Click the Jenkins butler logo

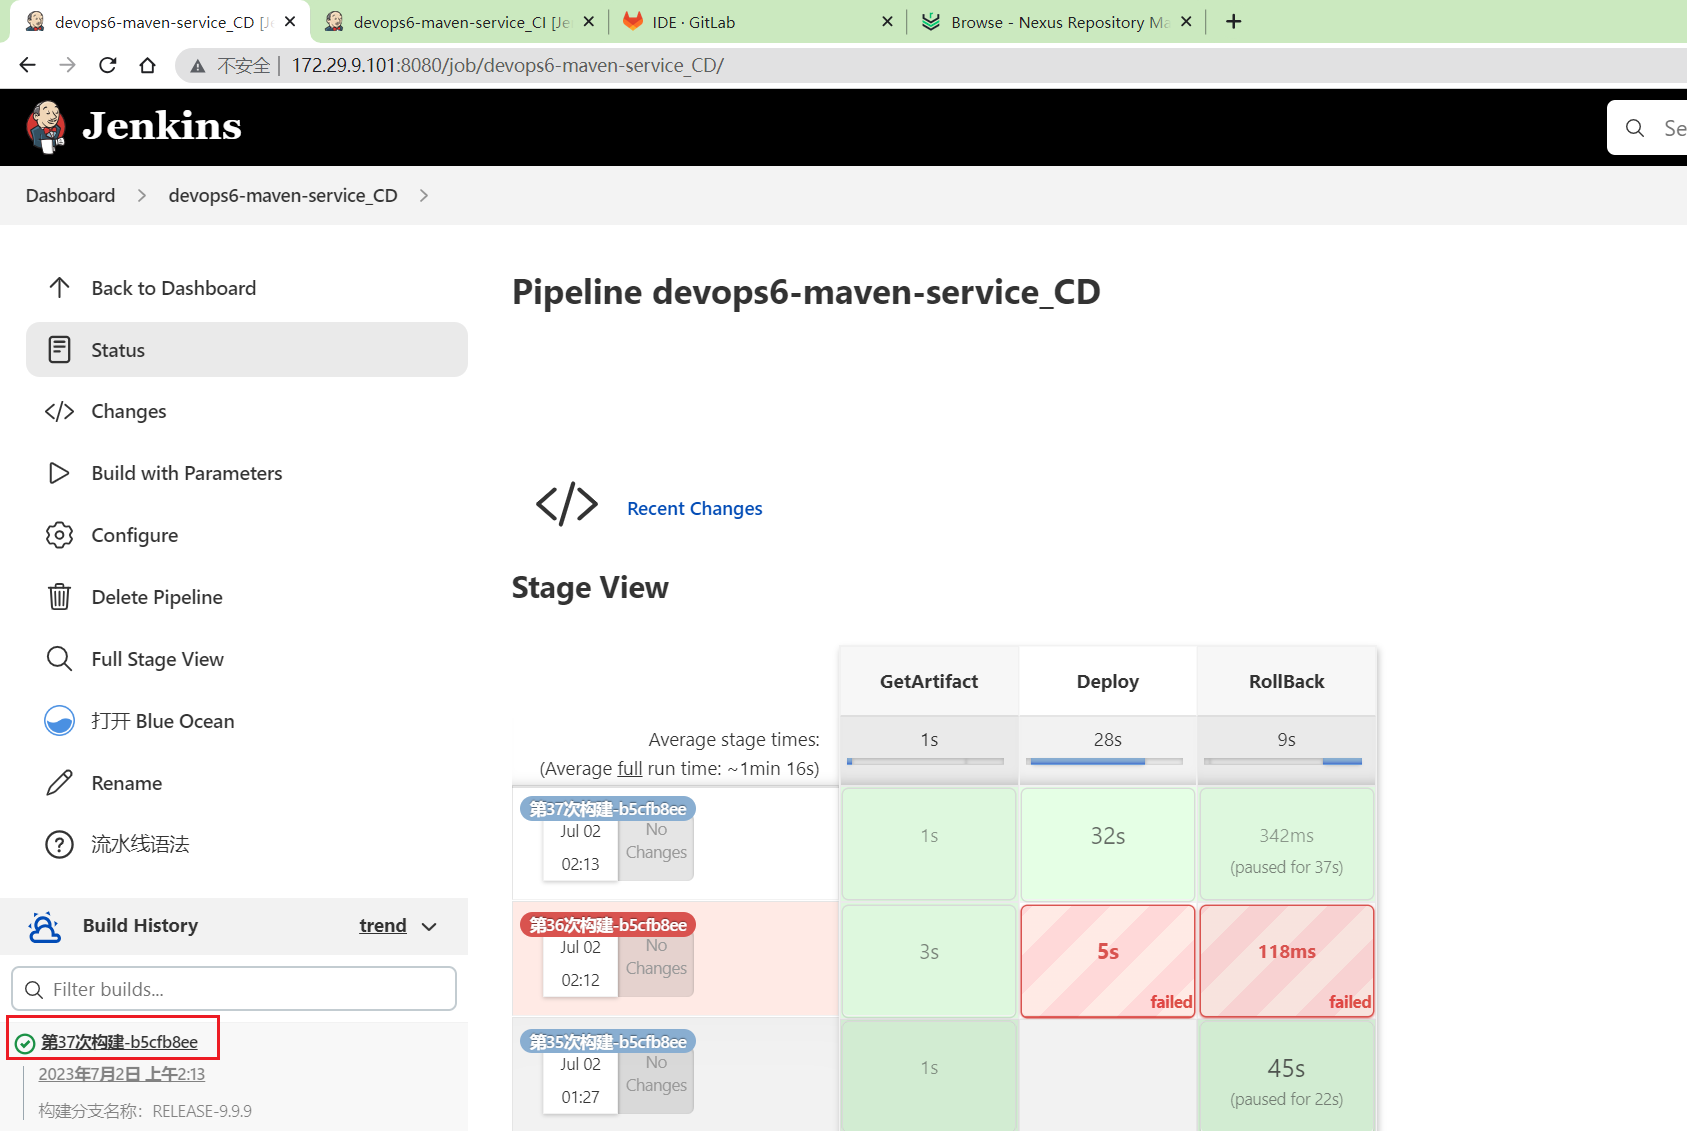pyautogui.click(x=45, y=127)
